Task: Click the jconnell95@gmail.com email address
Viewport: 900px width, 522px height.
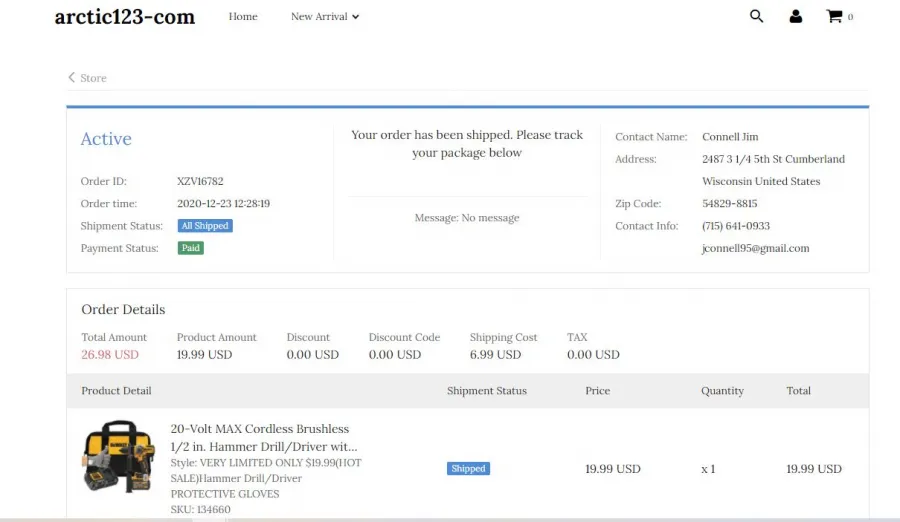Action: (x=755, y=248)
